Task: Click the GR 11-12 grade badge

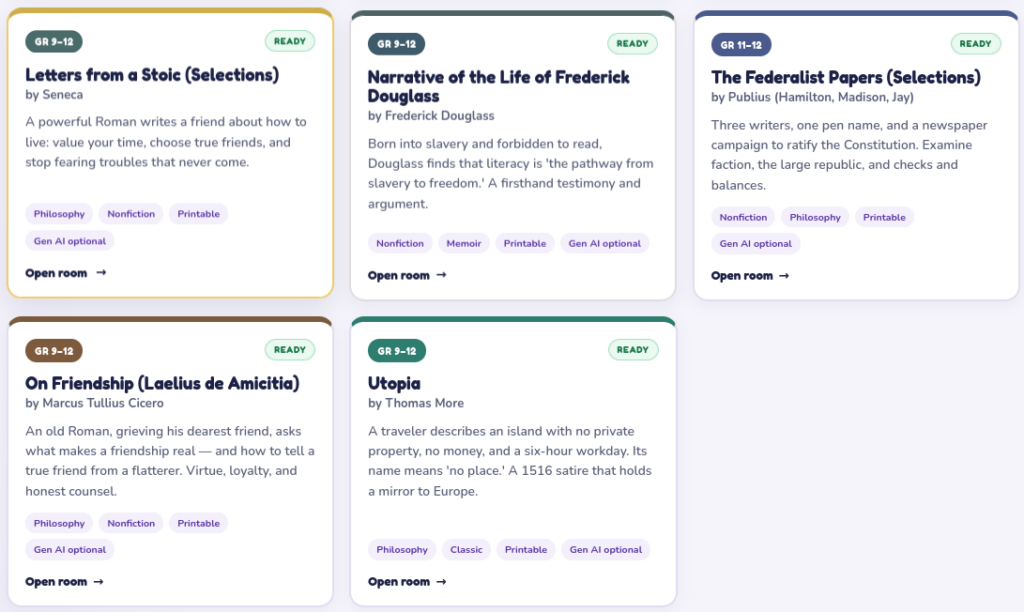Action: pos(741,44)
